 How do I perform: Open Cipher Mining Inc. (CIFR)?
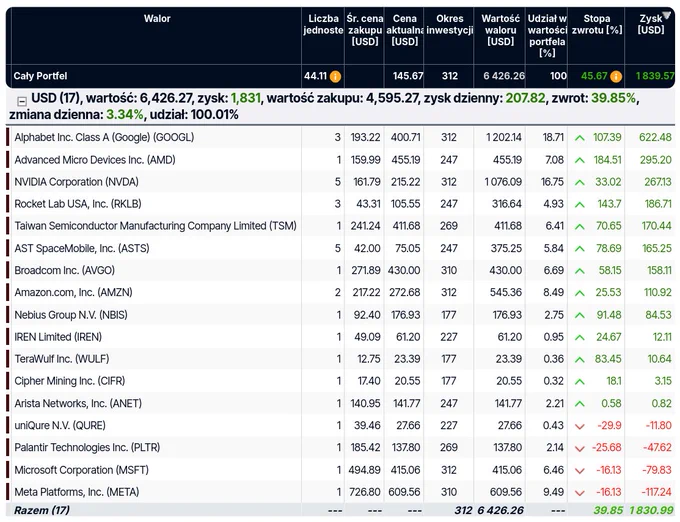[70, 382]
